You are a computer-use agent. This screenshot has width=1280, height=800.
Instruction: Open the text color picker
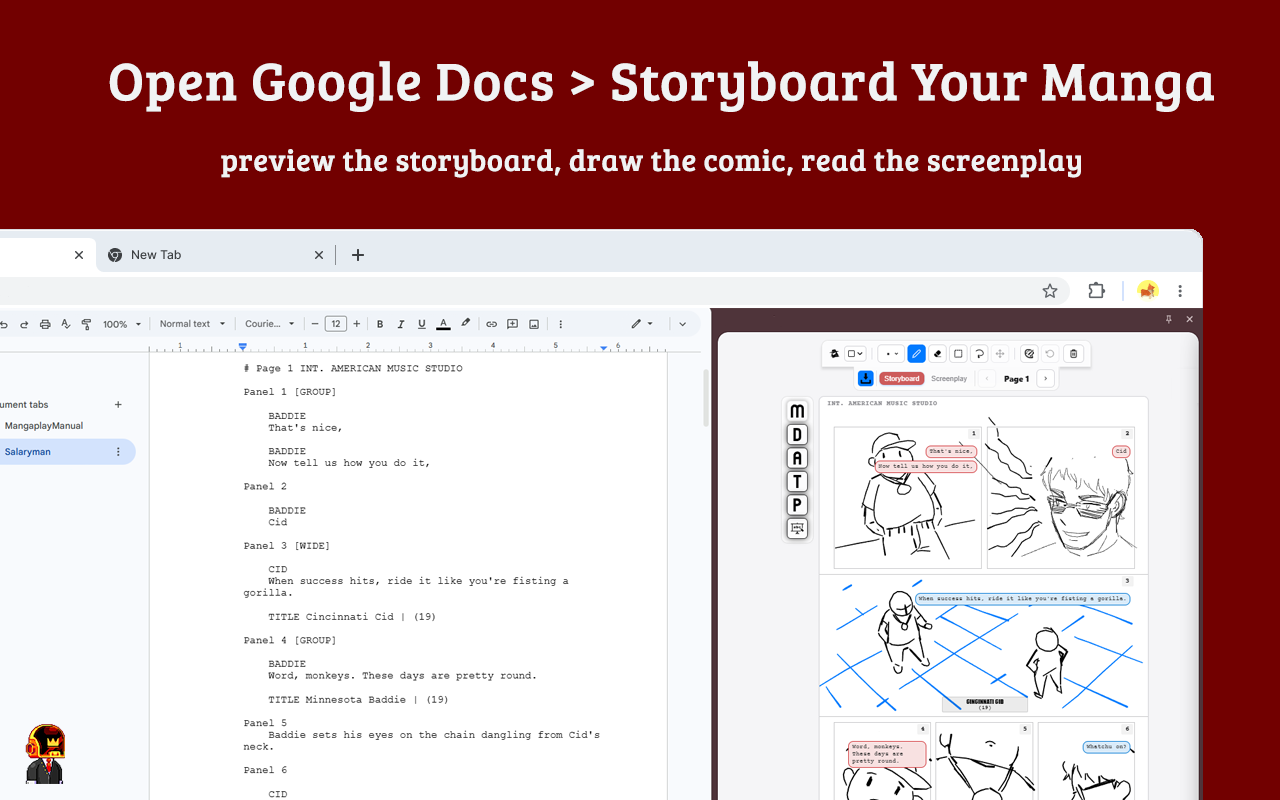[444, 324]
